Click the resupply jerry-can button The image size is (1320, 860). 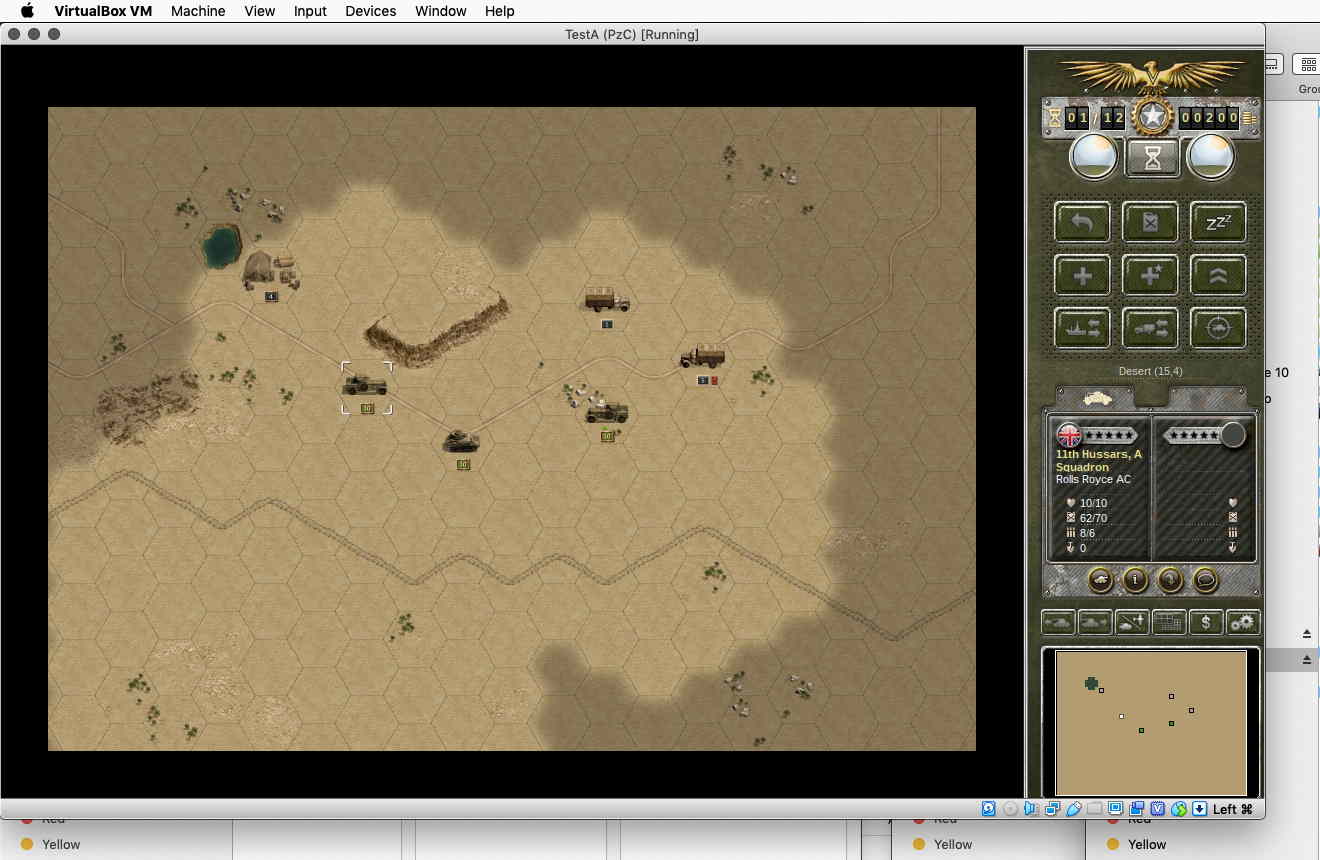(1150, 222)
